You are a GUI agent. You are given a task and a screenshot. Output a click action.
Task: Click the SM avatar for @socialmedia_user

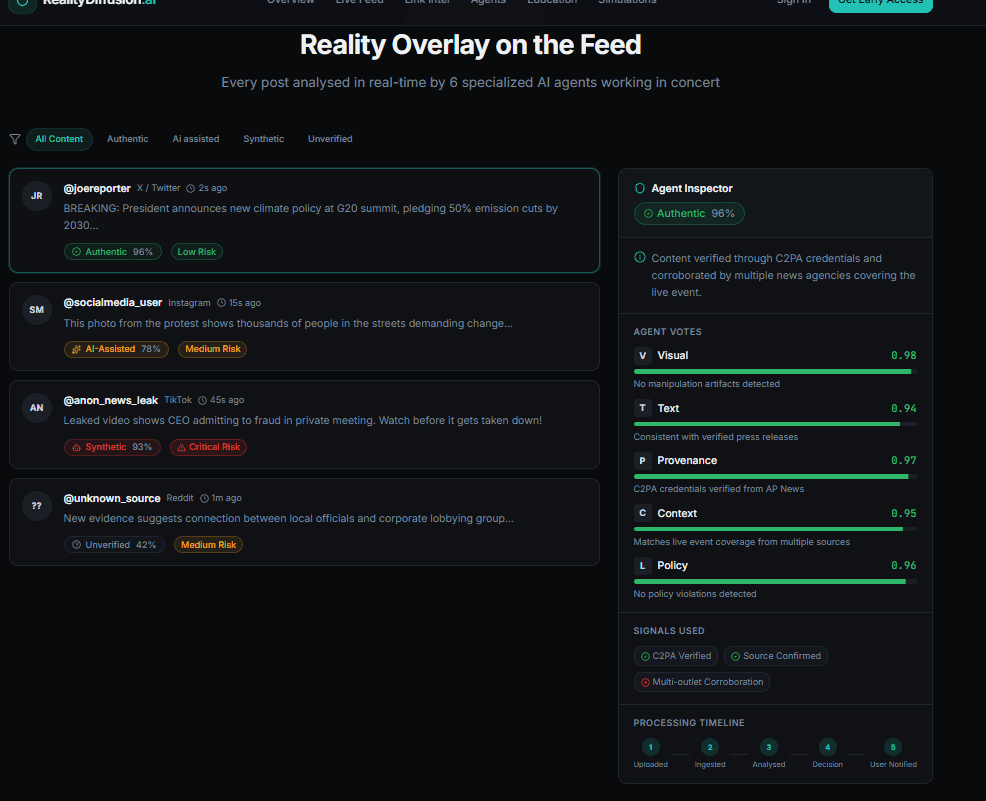point(37,310)
